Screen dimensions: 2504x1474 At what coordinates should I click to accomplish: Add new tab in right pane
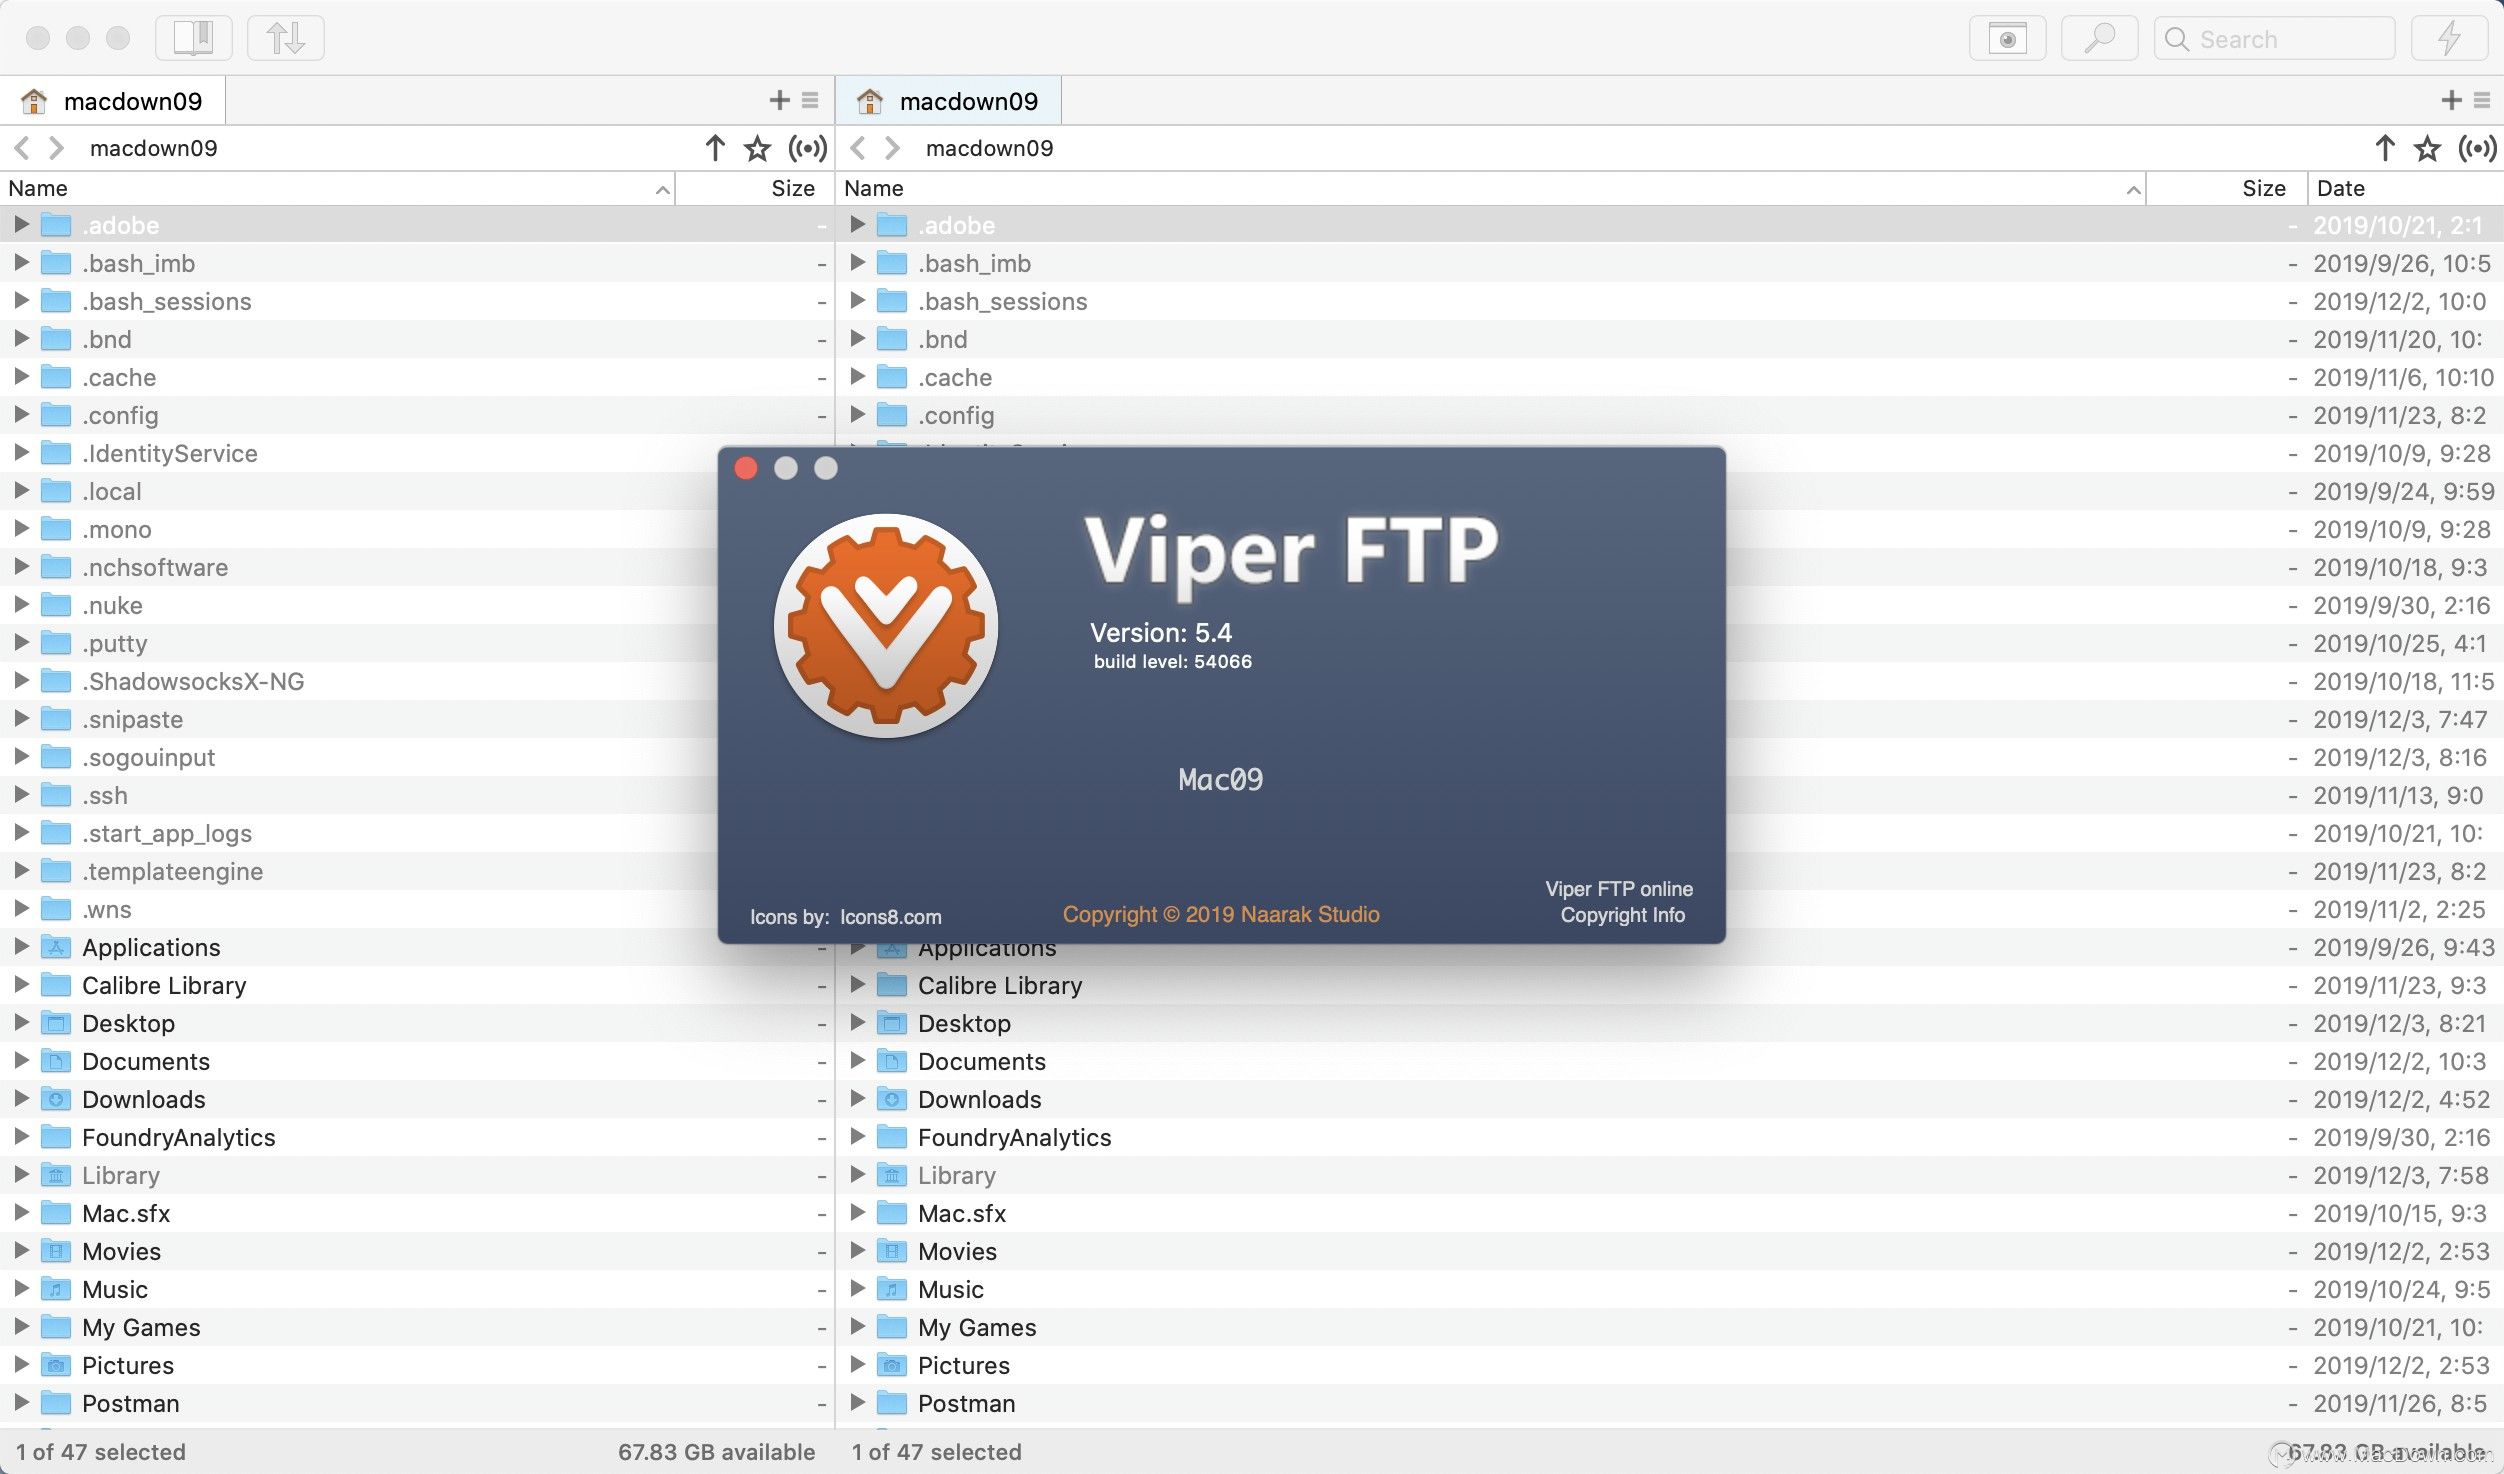[2451, 100]
